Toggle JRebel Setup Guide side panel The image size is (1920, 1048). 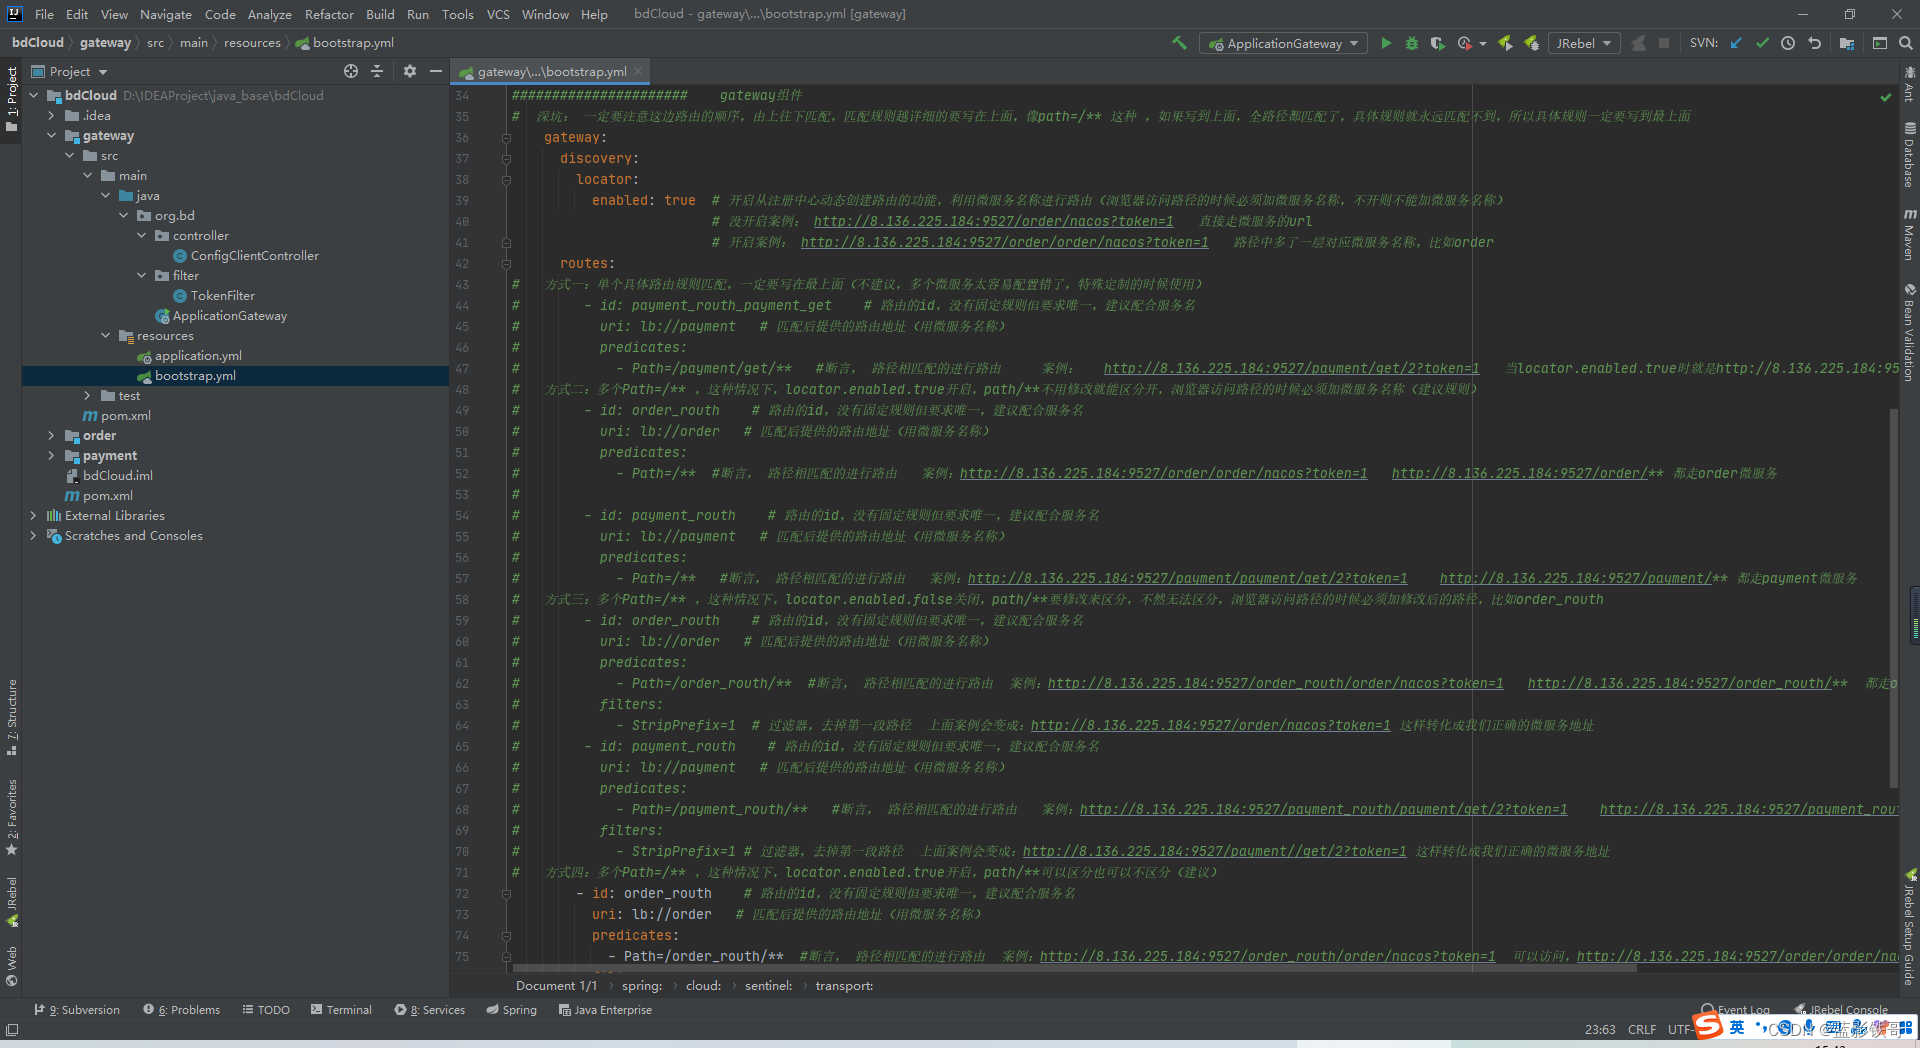[1909, 927]
